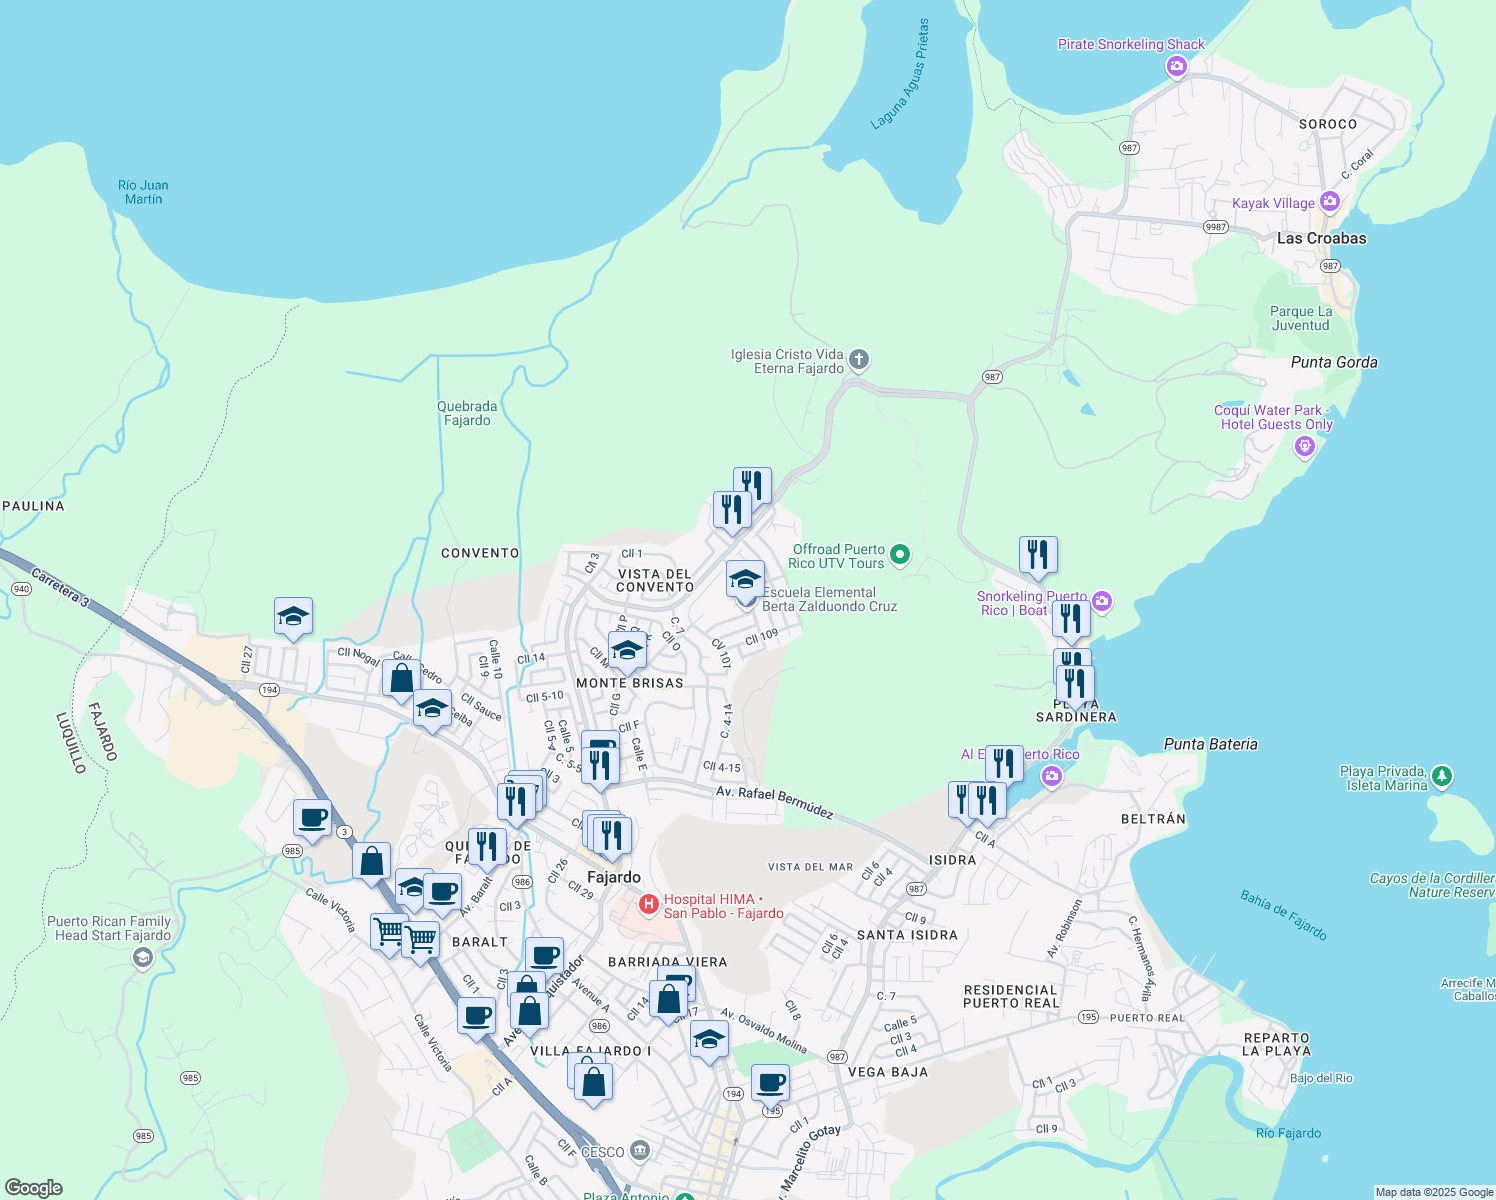Click the school icon beside Cll 27

pyautogui.click(x=293, y=619)
